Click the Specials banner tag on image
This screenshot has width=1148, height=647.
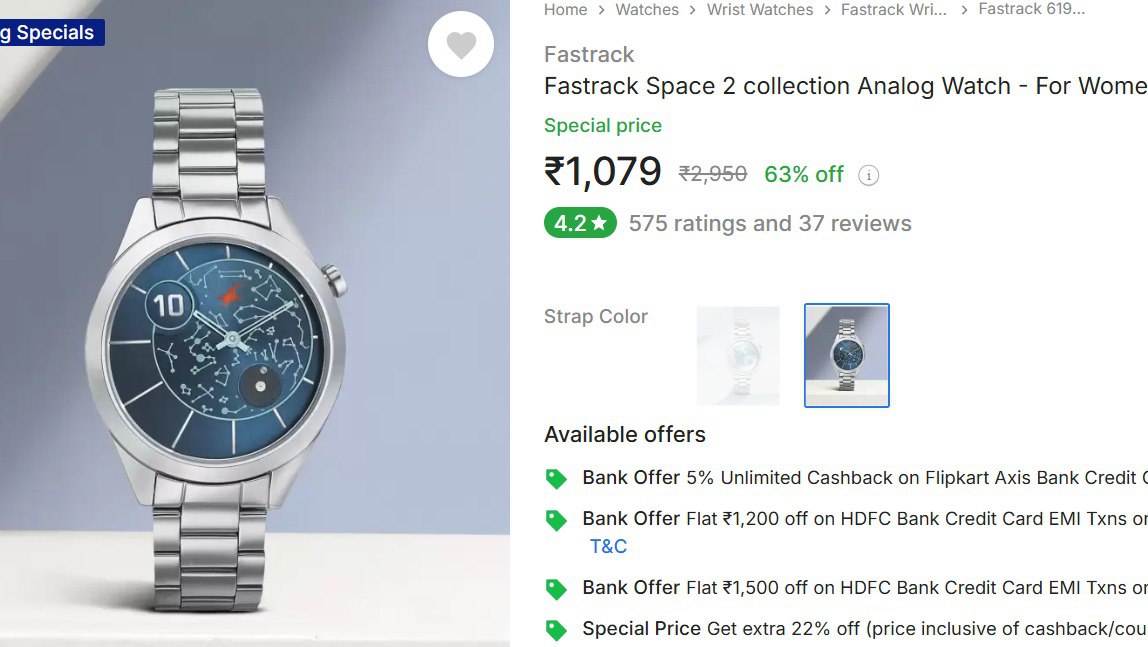[50, 33]
